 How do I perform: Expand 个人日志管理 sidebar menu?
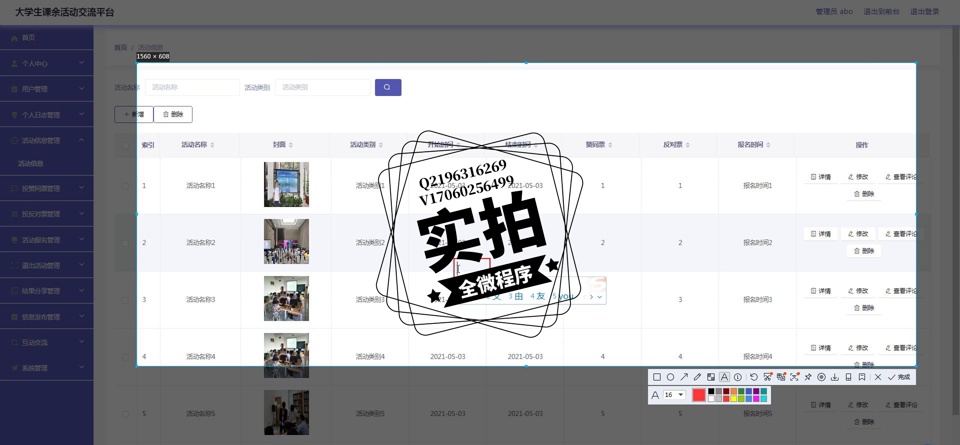(47, 114)
